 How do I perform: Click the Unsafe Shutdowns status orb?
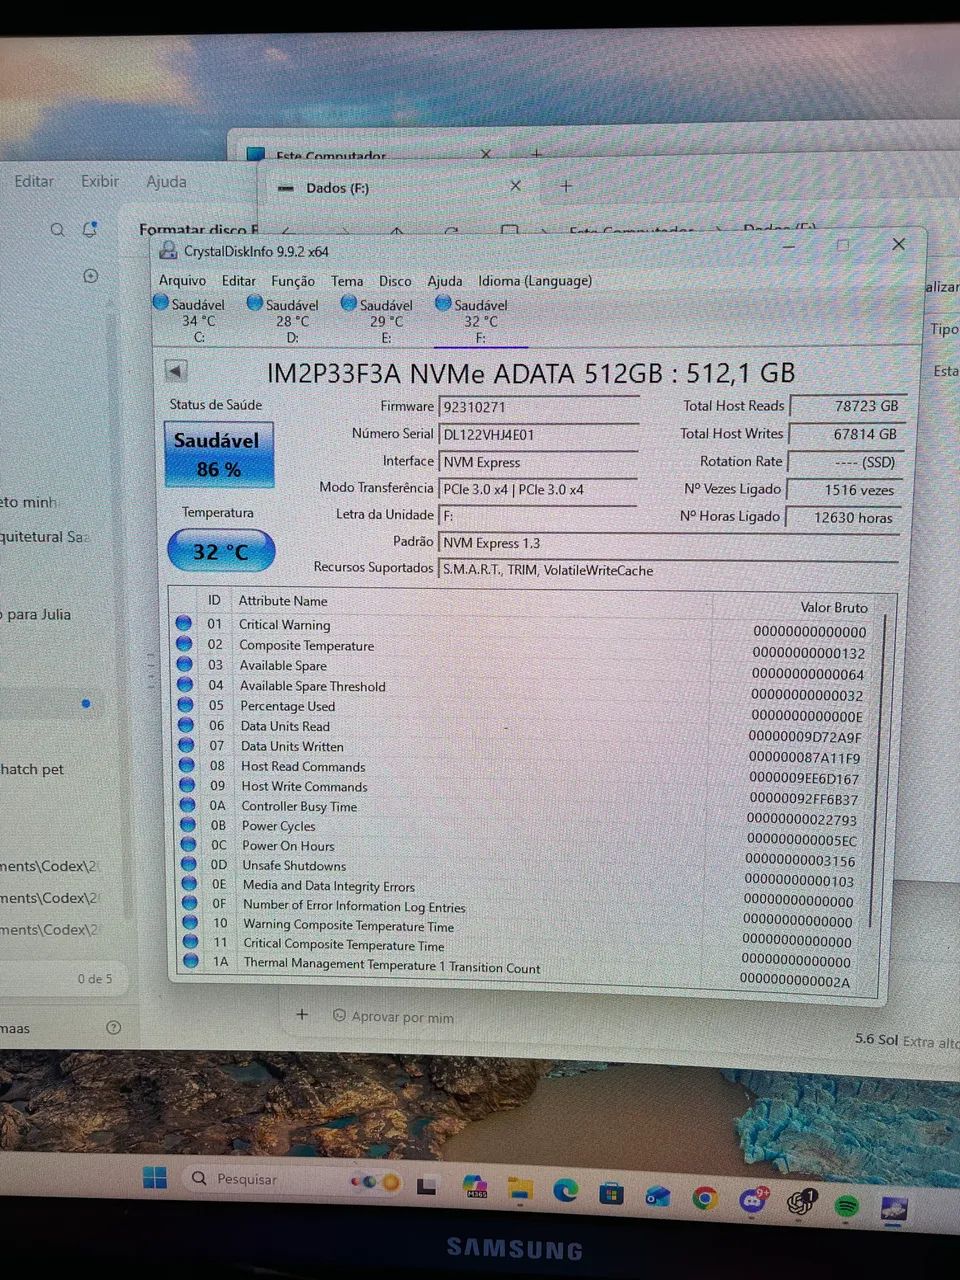point(189,864)
